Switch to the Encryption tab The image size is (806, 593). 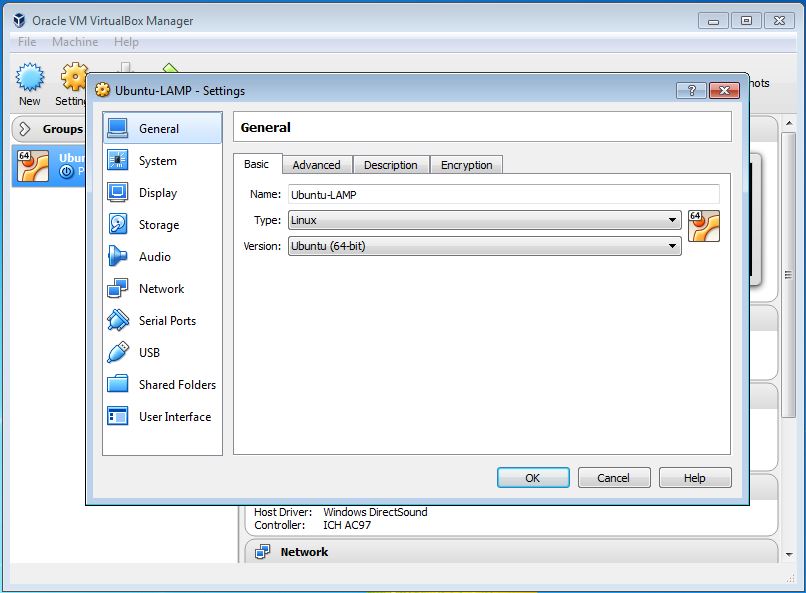click(466, 165)
